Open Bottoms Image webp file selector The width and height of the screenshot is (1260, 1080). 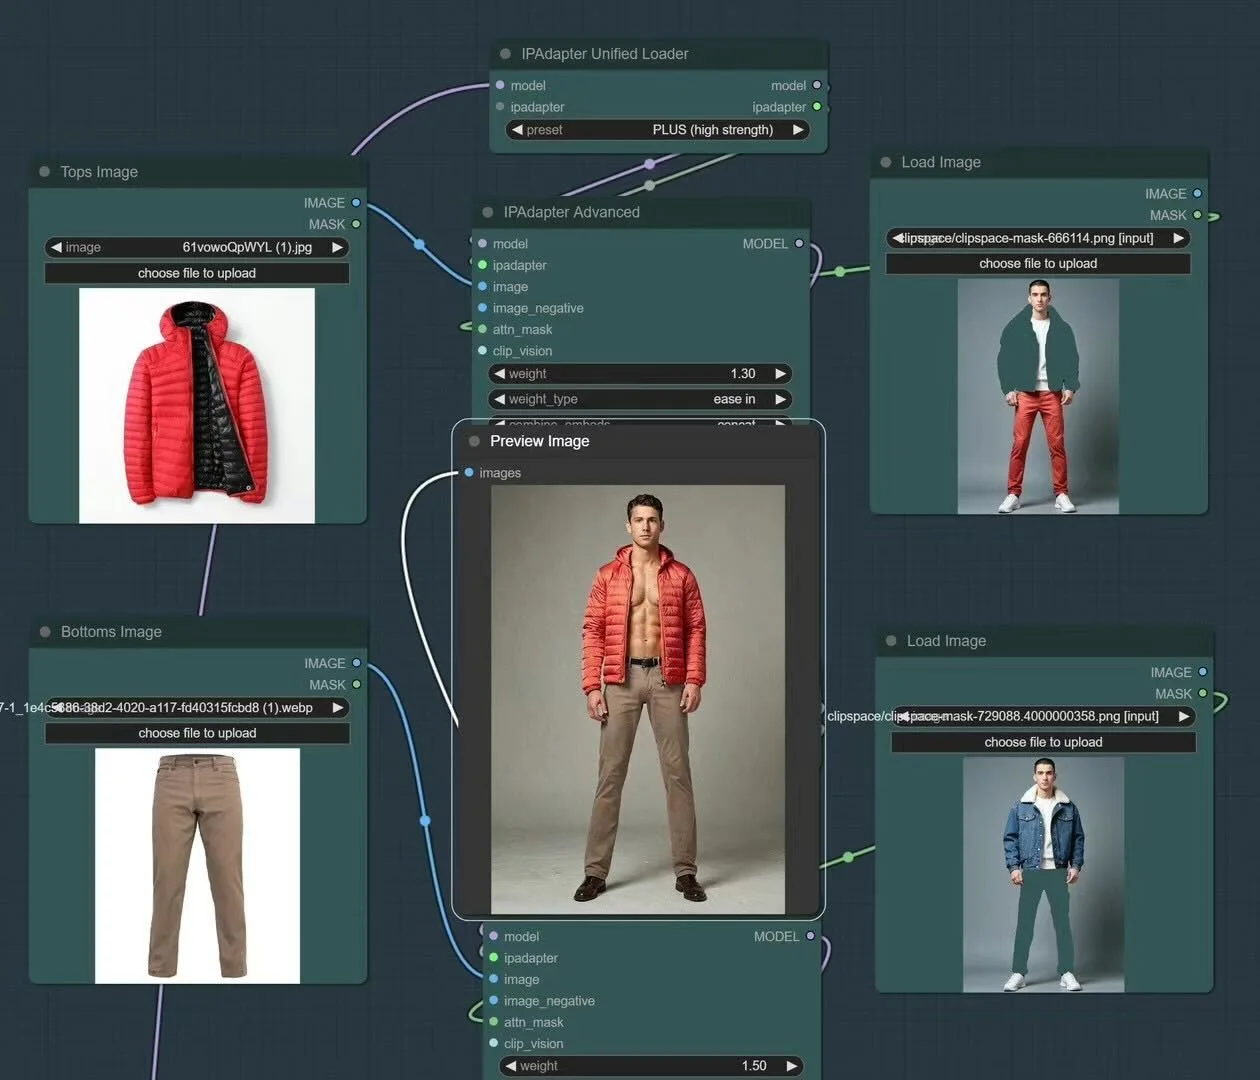click(x=197, y=708)
